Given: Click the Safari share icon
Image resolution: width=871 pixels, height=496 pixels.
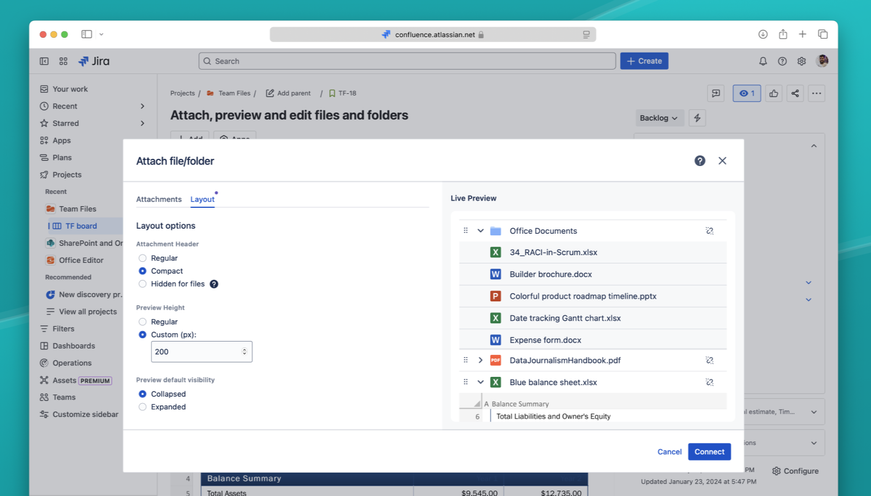Looking at the screenshot, I should click(783, 34).
